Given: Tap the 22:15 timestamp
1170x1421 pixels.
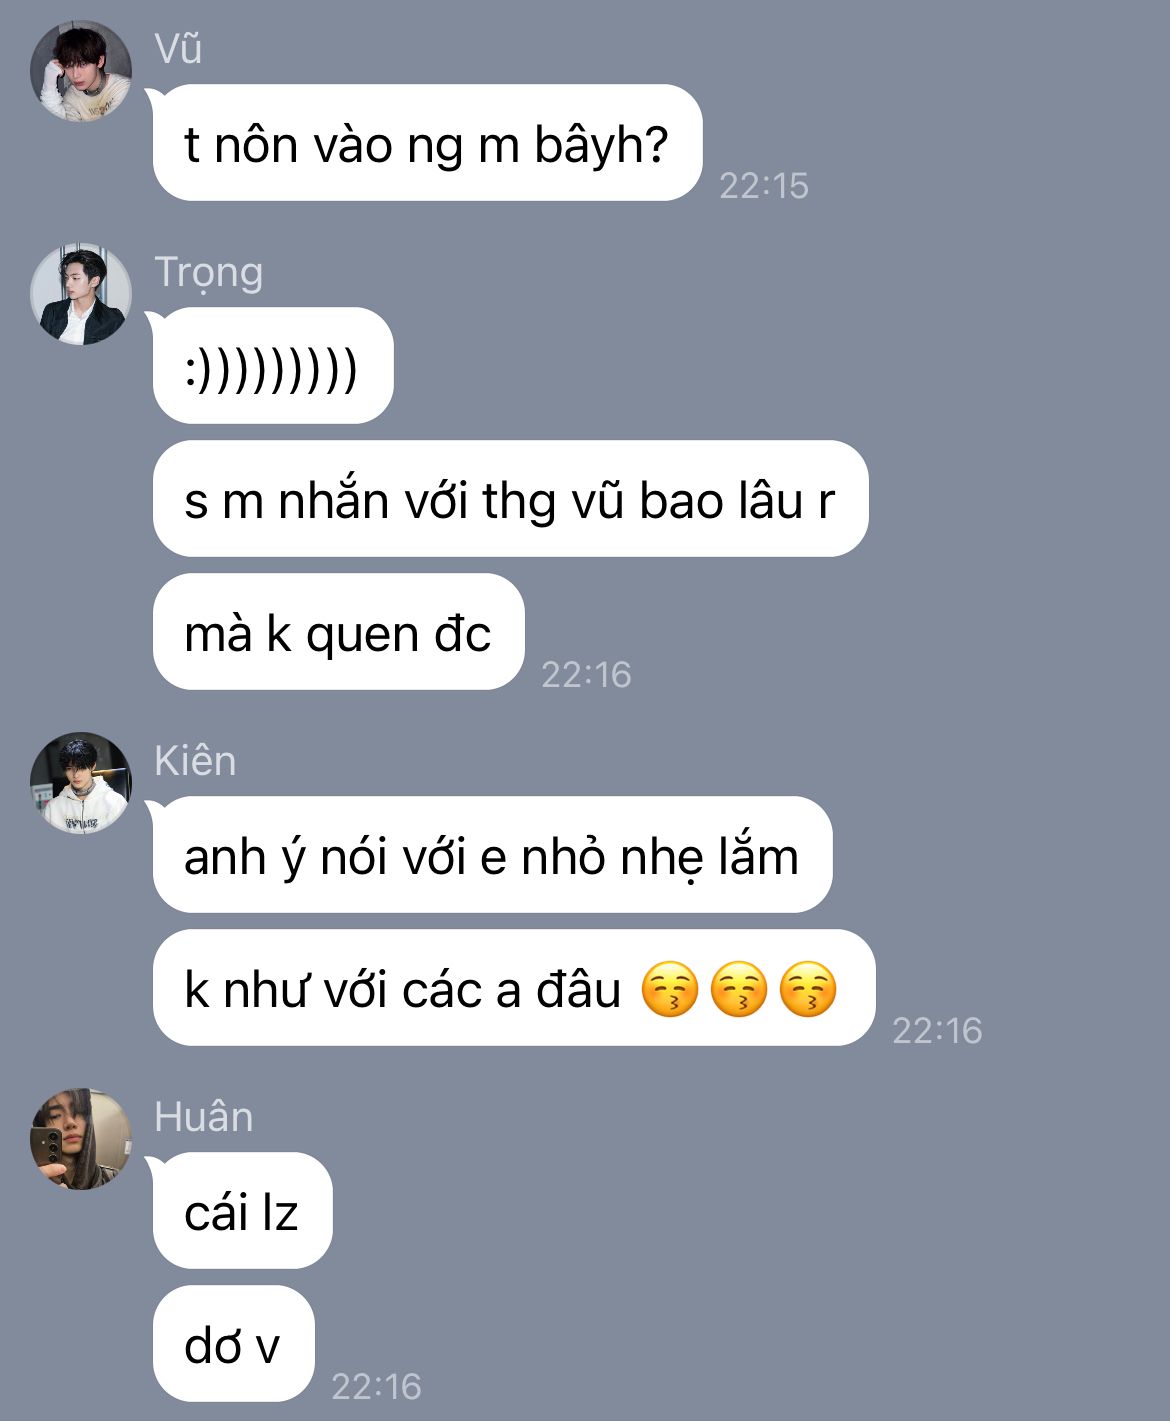Looking at the screenshot, I should [x=764, y=186].
